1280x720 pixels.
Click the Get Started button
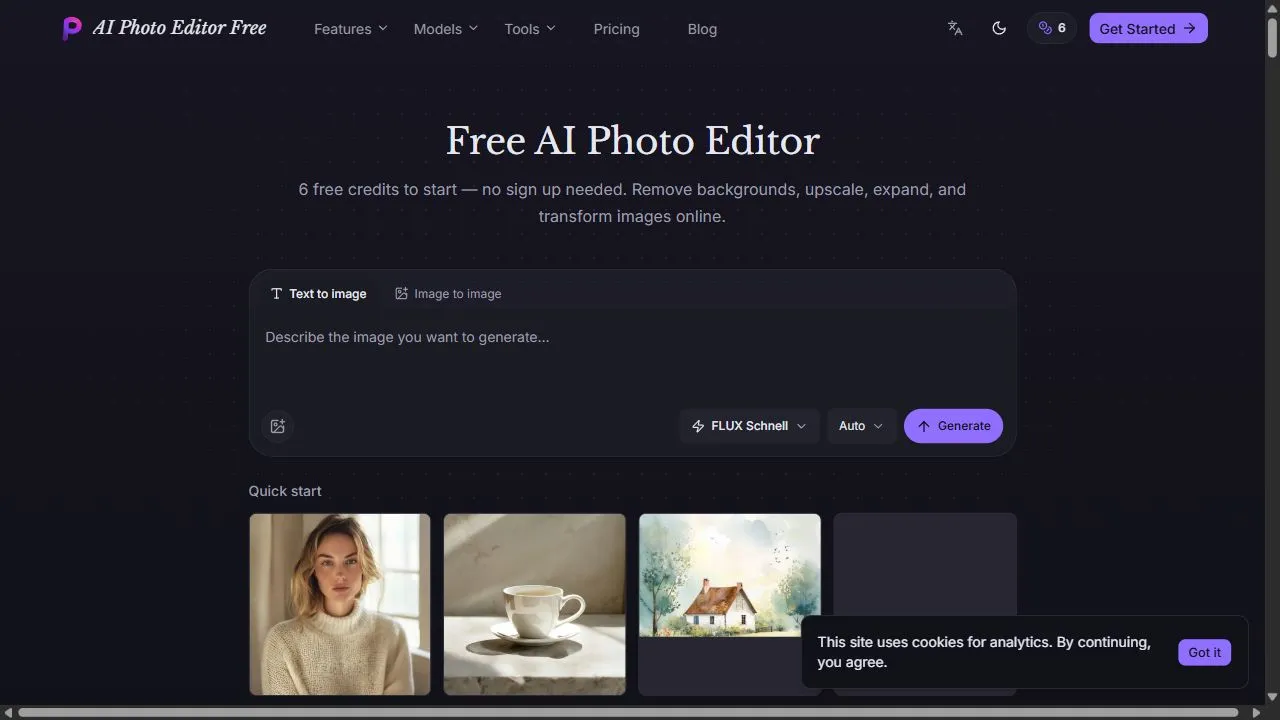click(1148, 28)
